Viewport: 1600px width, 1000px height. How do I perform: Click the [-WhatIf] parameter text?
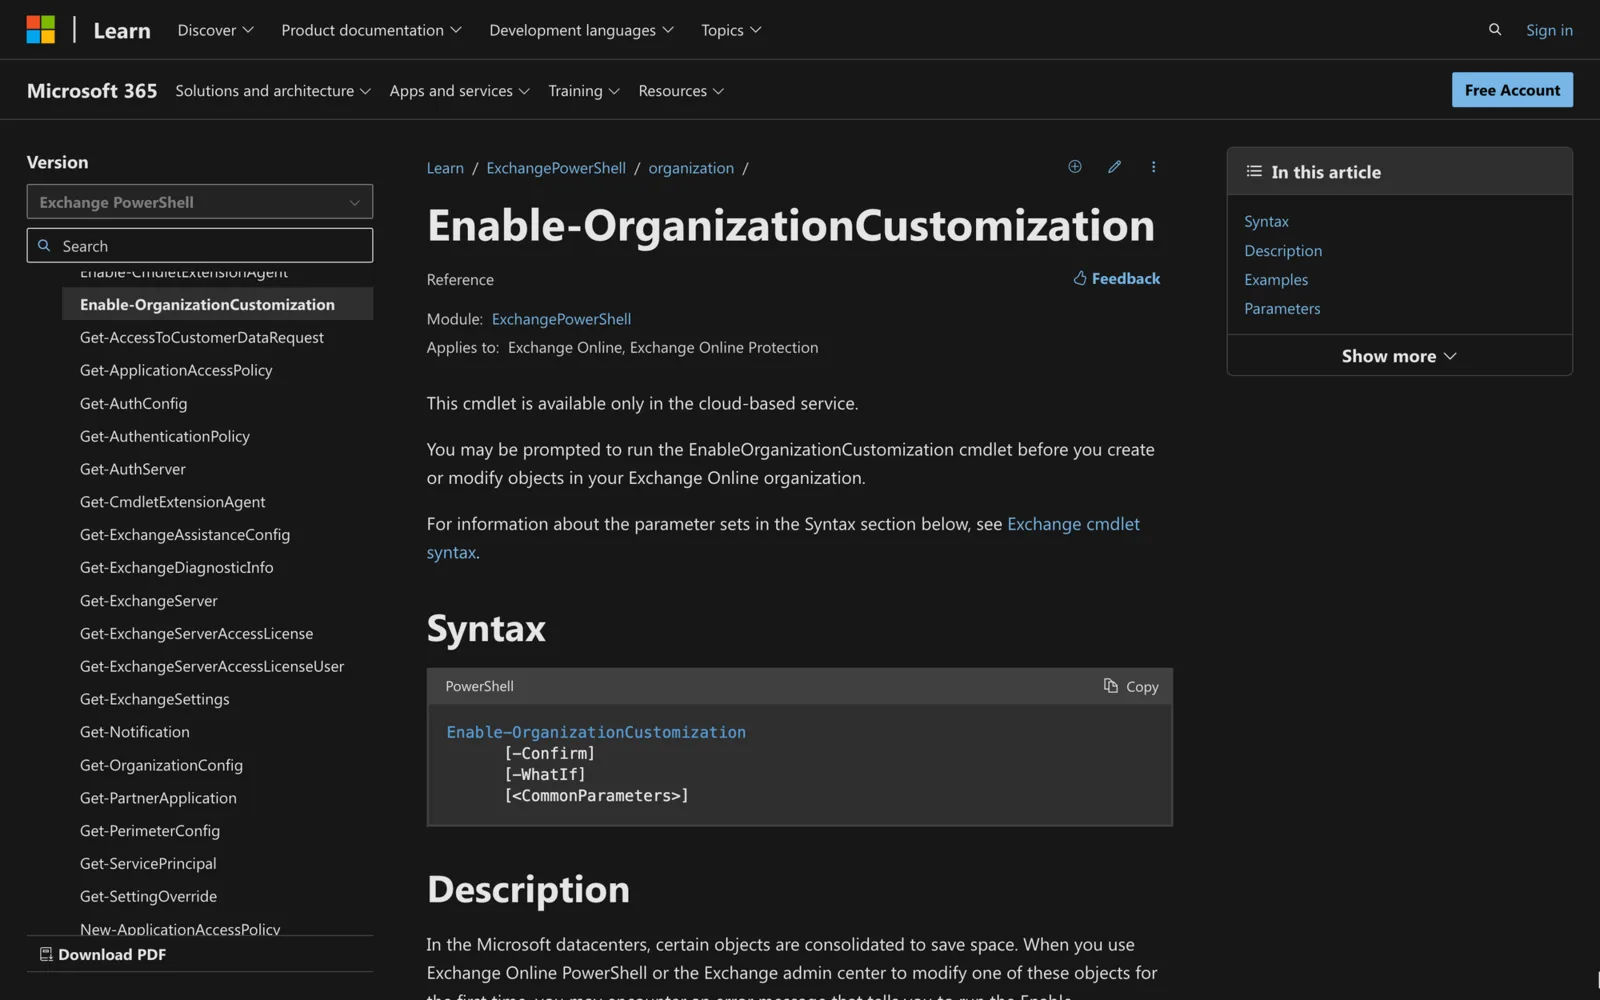545,775
